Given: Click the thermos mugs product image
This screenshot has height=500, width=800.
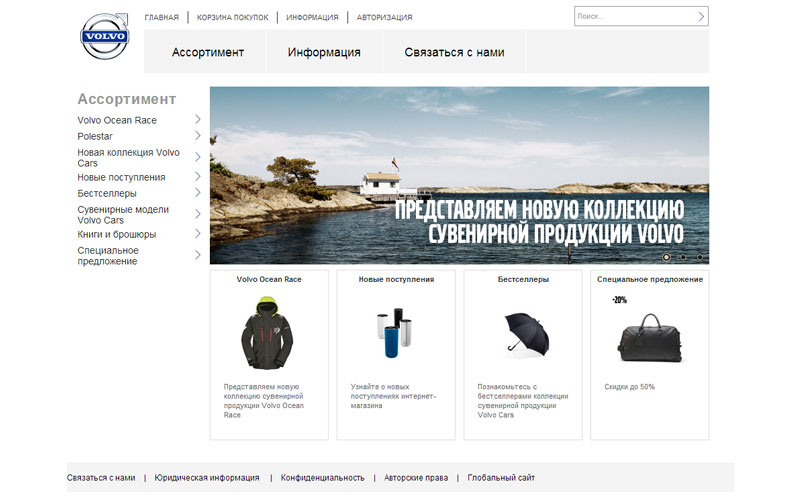Looking at the screenshot, I should [394, 333].
